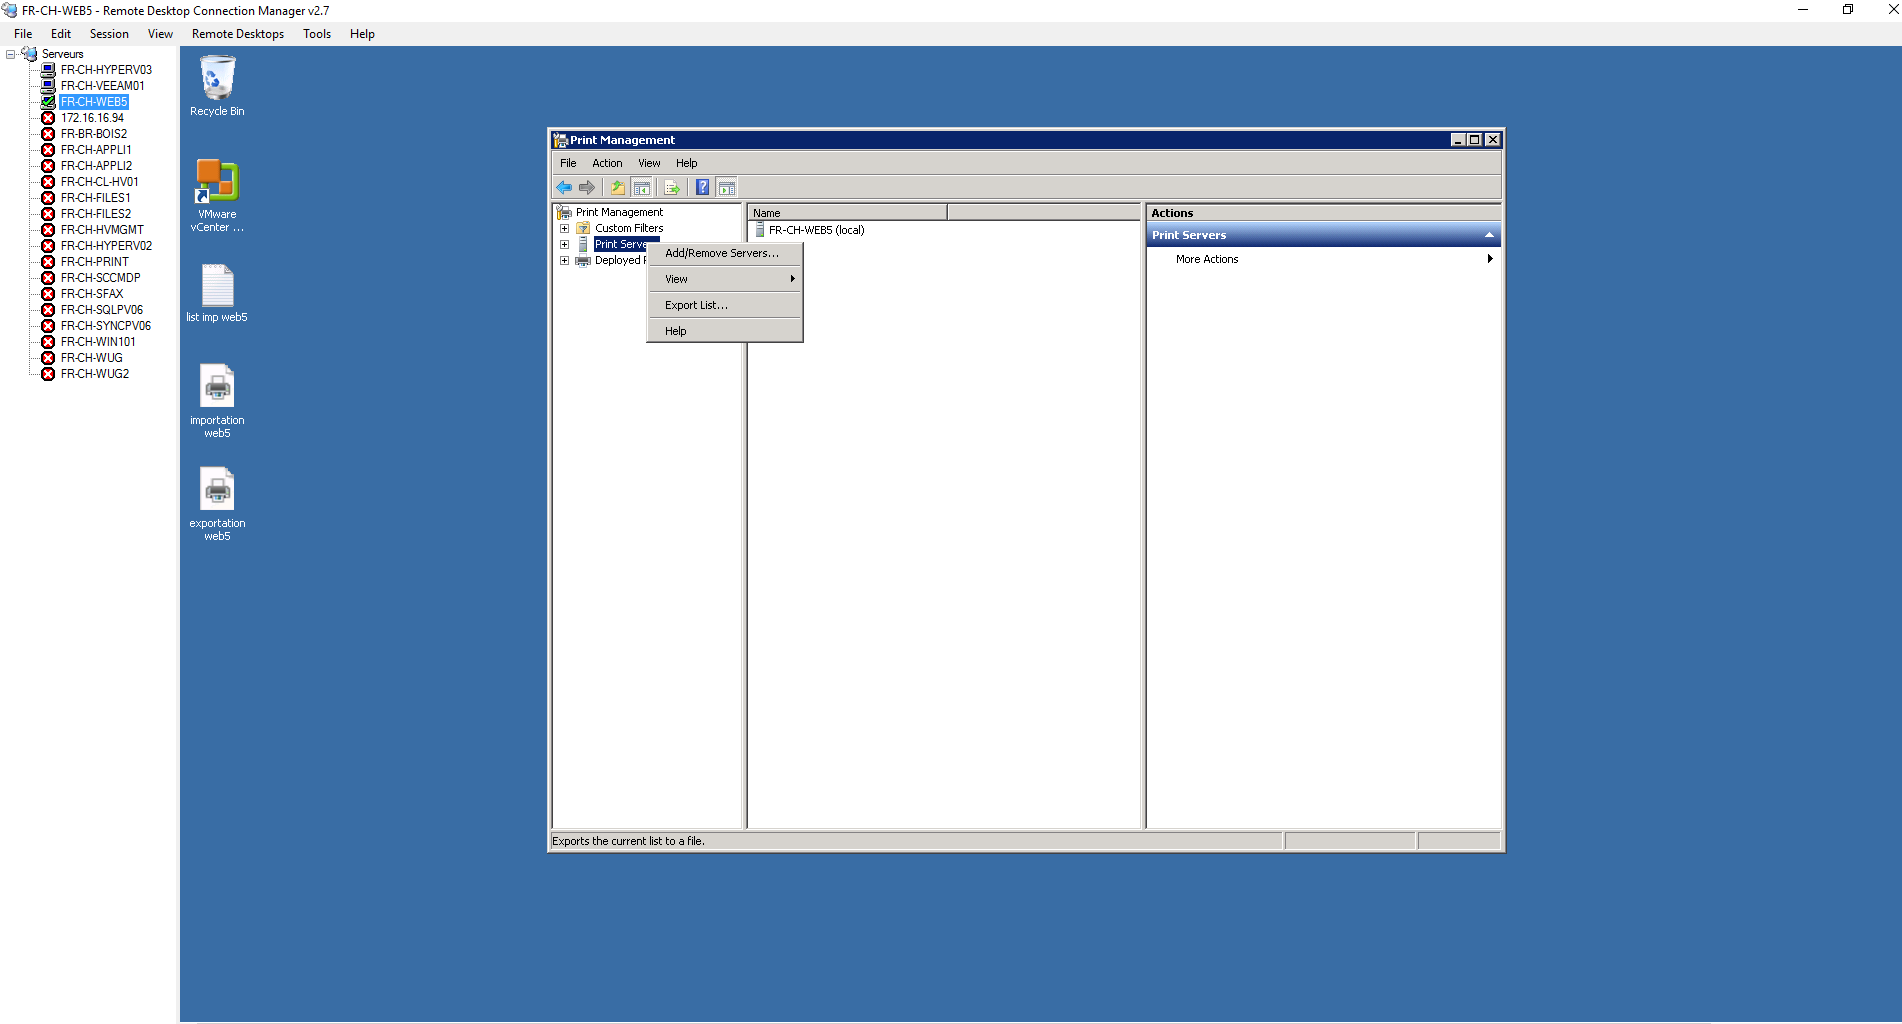
Task: Choose Add/Remove Servers from context menu
Action: (x=721, y=253)
